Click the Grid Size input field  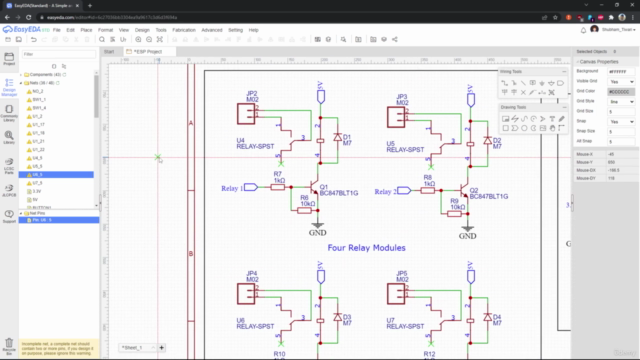(x=621, y=112)
